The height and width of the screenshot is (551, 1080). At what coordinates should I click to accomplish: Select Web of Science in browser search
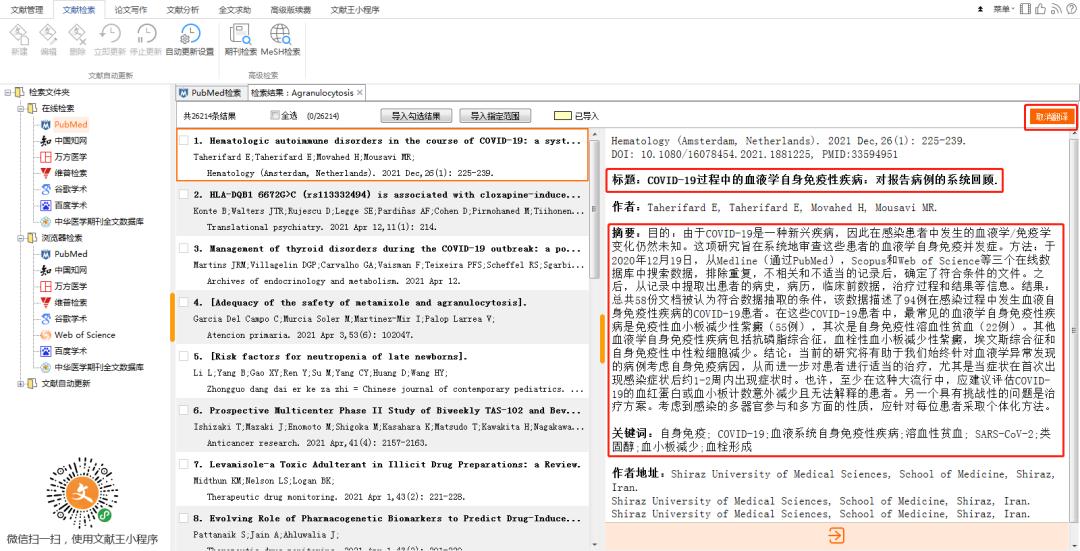tap(84, 335)
